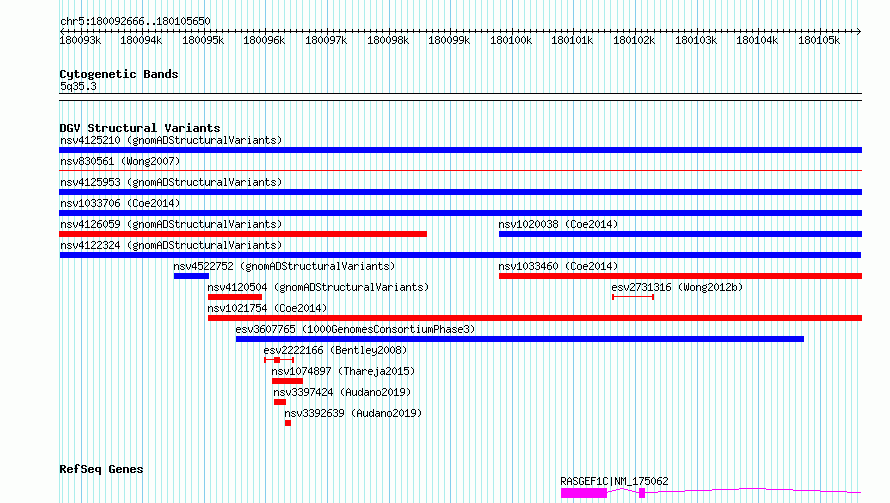Select the short red nsv4120504 bar

(235, 297)
